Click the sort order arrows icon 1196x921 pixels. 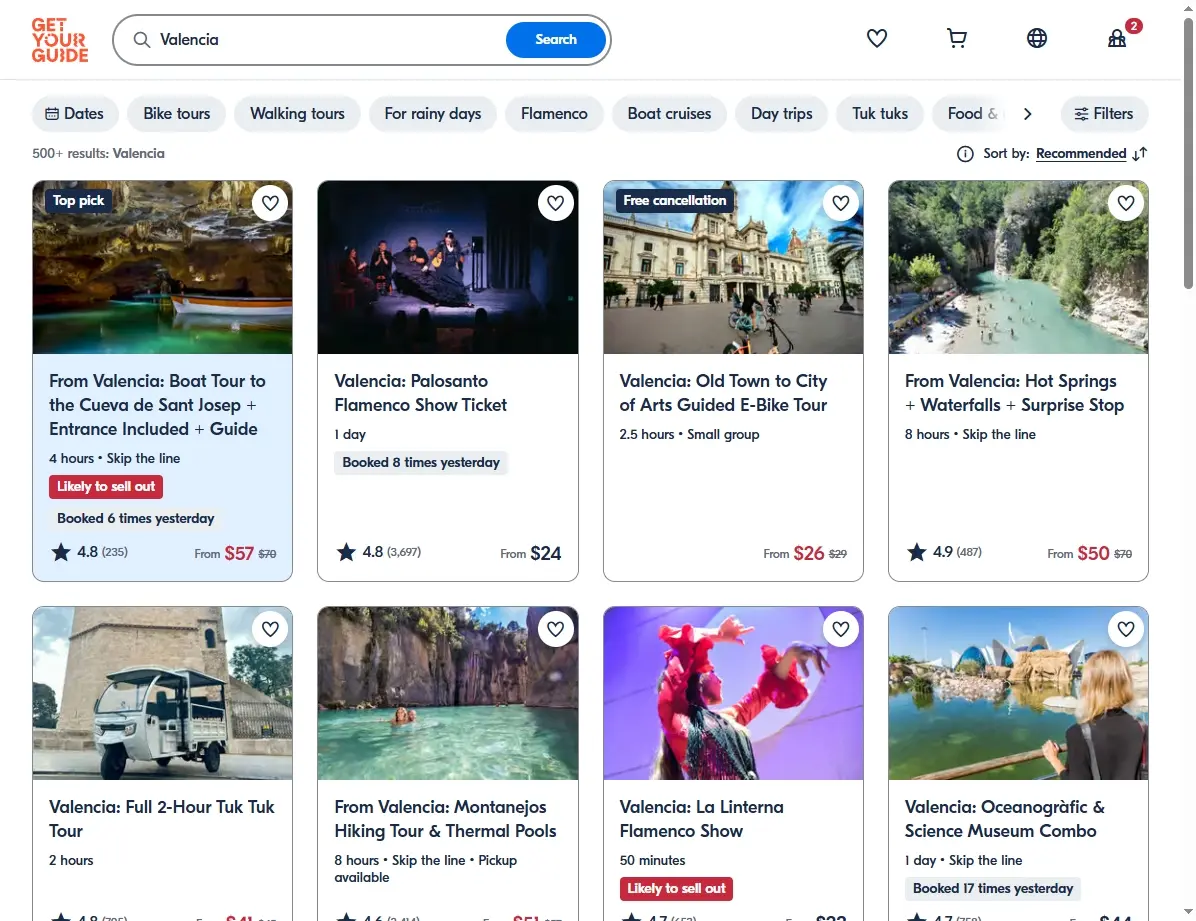(1140, 154)
